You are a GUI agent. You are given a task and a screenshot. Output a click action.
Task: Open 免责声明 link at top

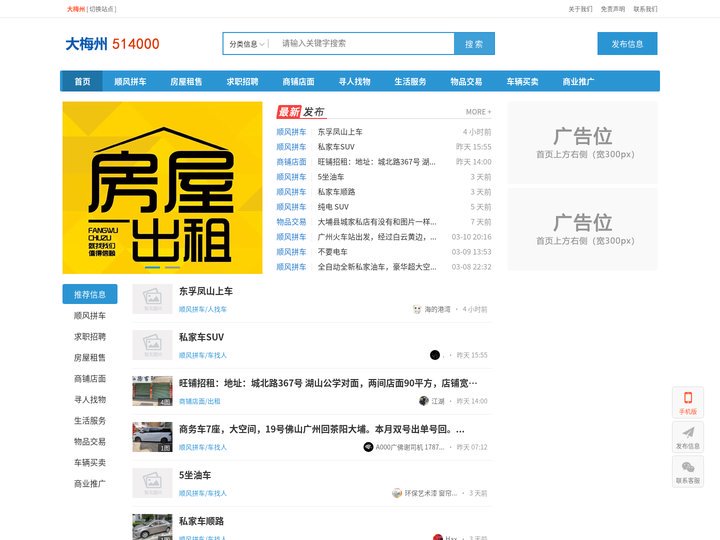tap(613, 9)
